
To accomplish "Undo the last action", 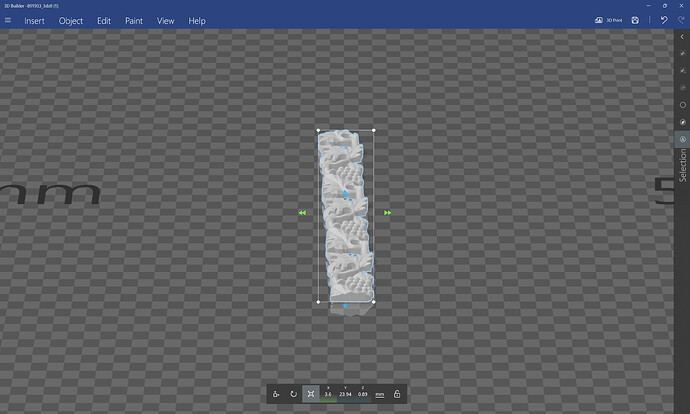I will tap(664, 20).
